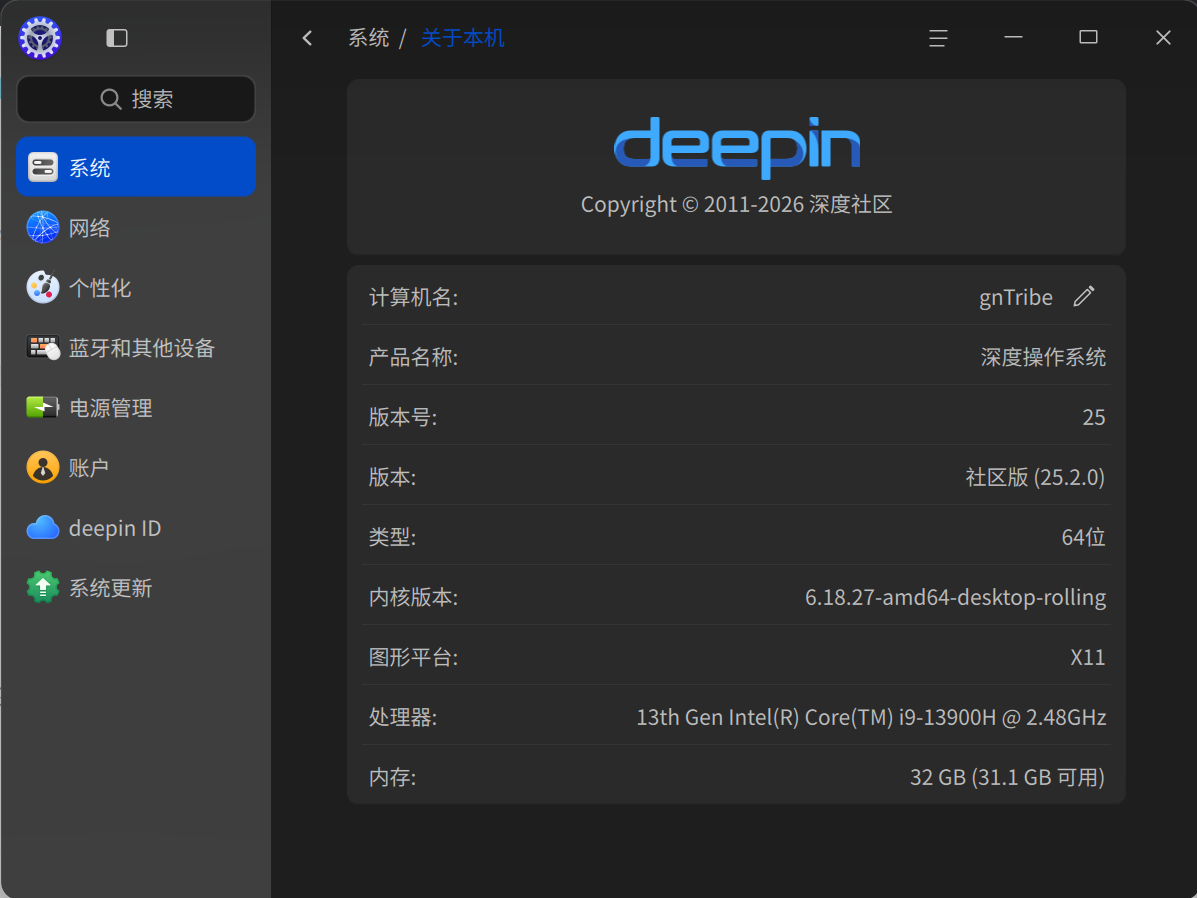
Task: Click the type value 64位
Action: 1083,537
